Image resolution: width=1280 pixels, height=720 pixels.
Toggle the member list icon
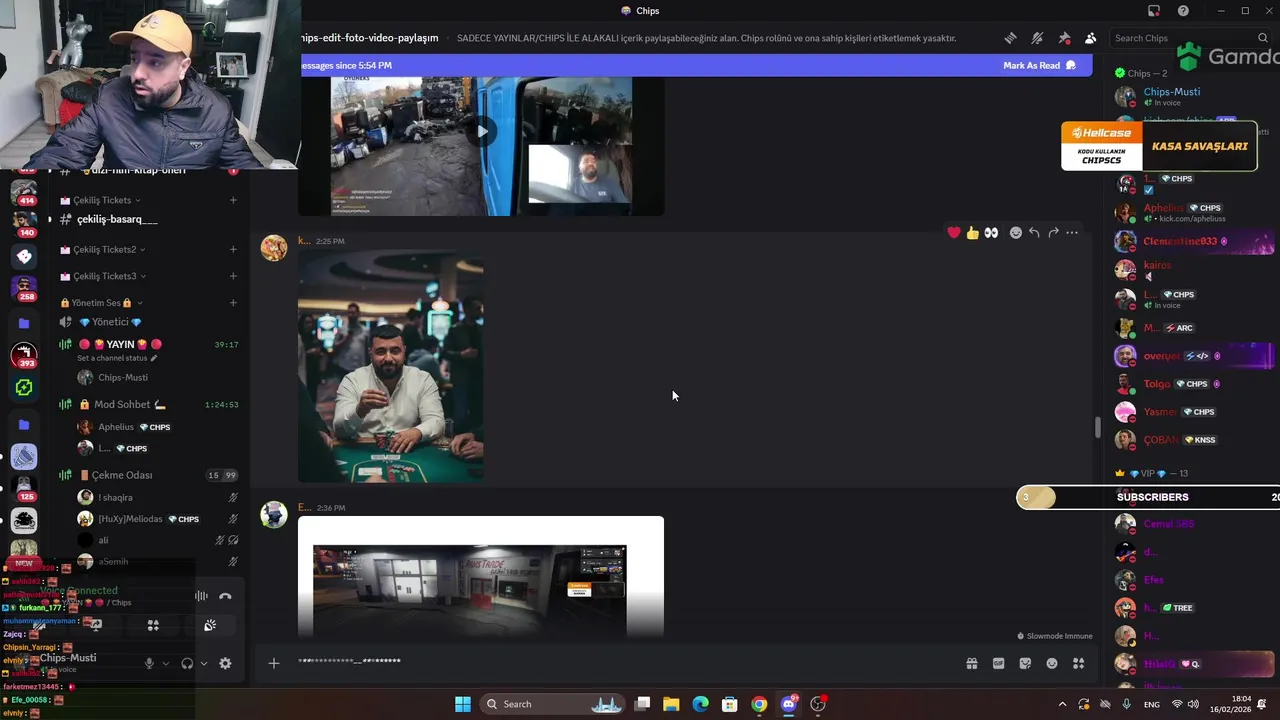coord(1091,38)
